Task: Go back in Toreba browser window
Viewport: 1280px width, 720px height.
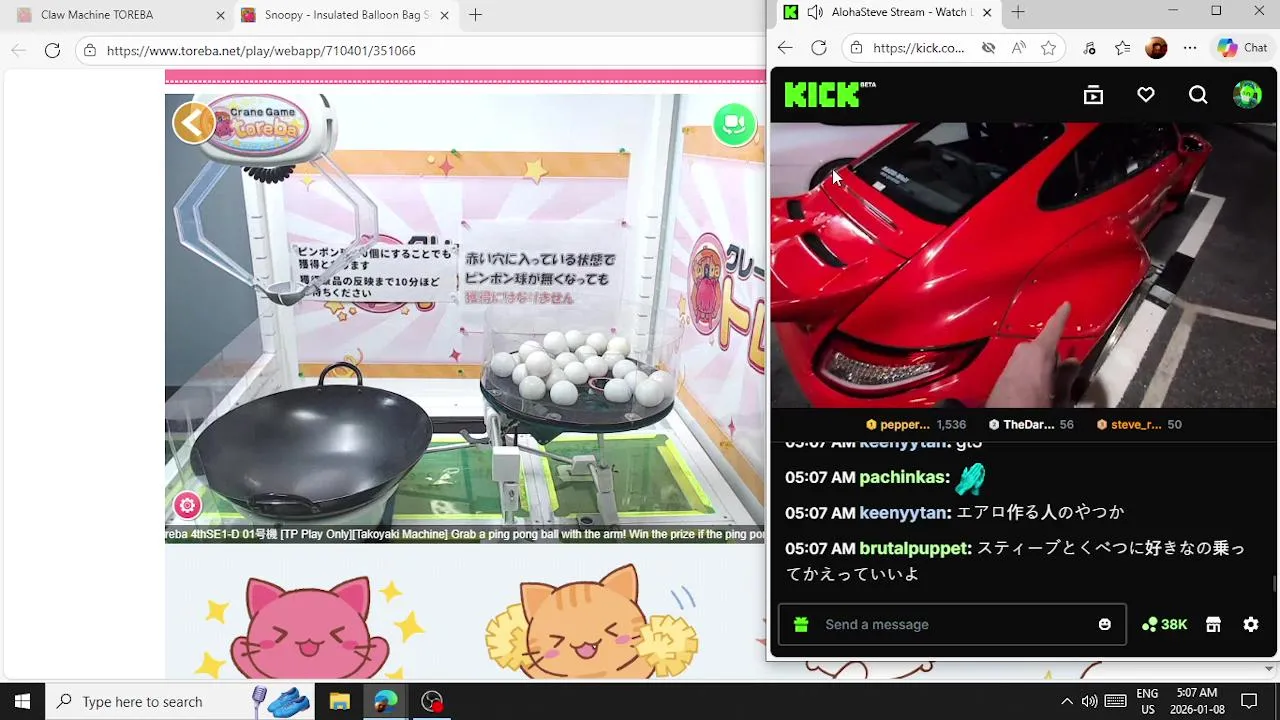Action: (x=18, y=50)
